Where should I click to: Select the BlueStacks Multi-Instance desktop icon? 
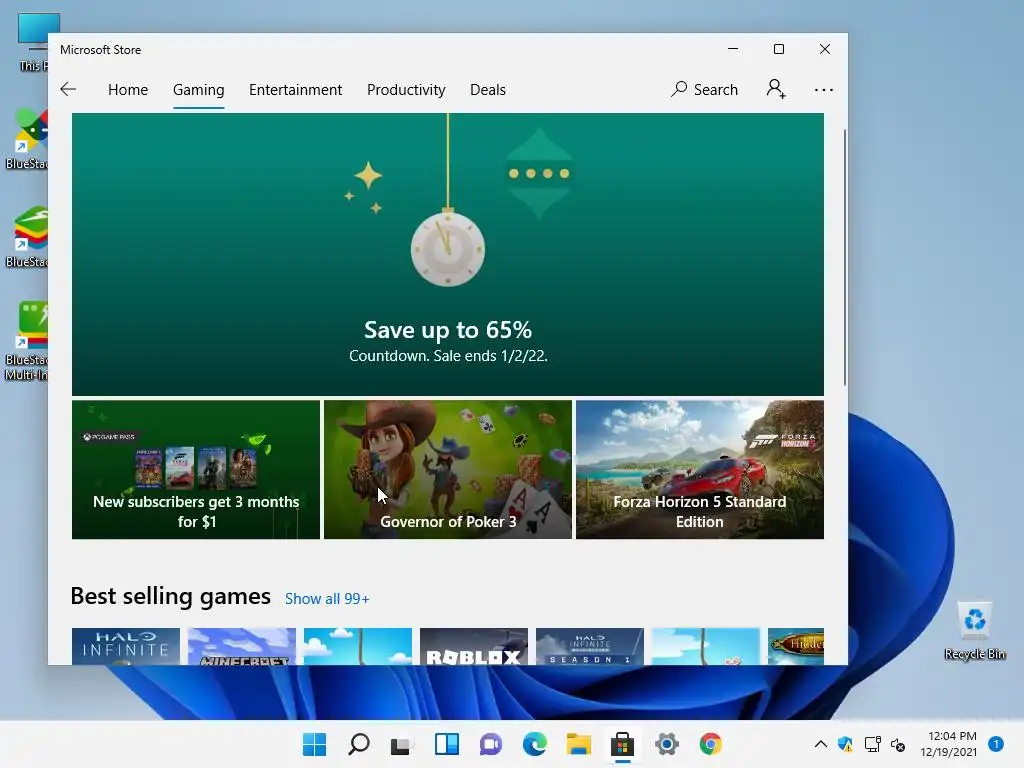[x=27, y=341]
